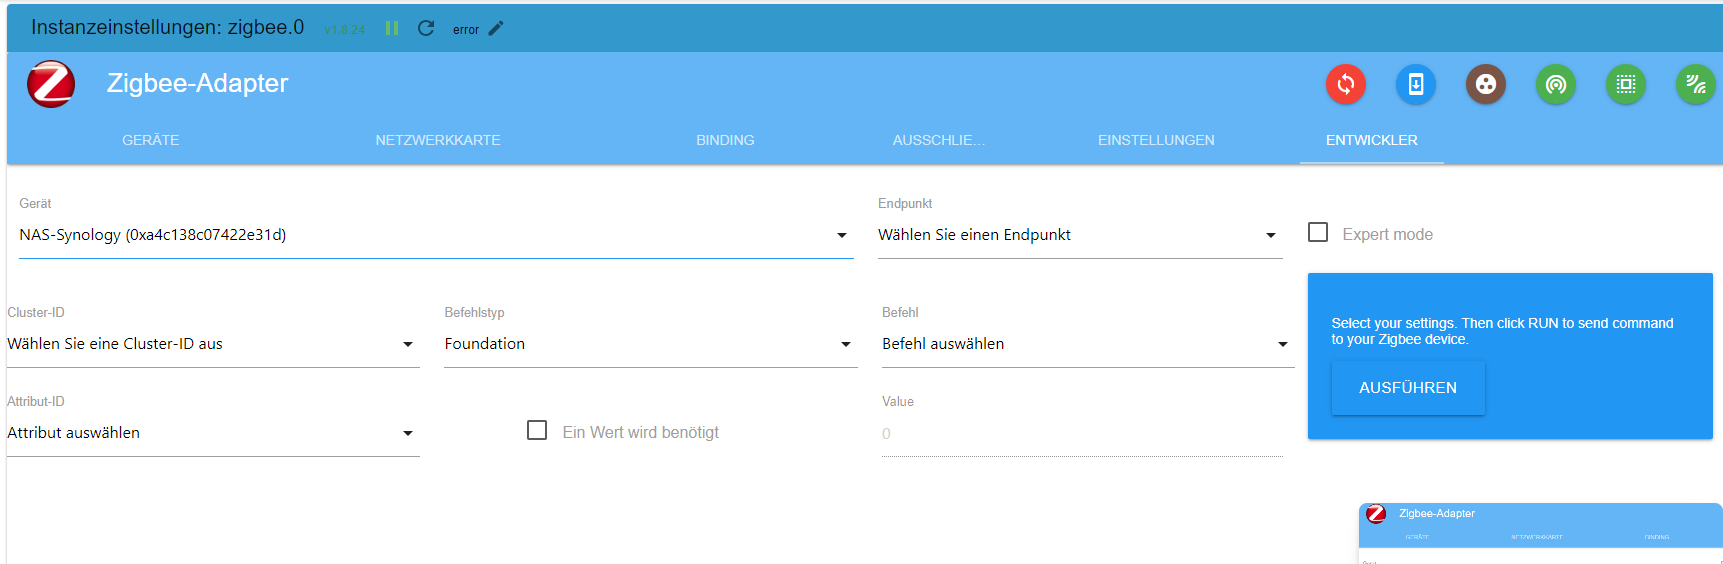This screenshot has width=1723, height=564.
Task: Click the Zigbee-Adapter thumbnail preview
Action: 1540,534
